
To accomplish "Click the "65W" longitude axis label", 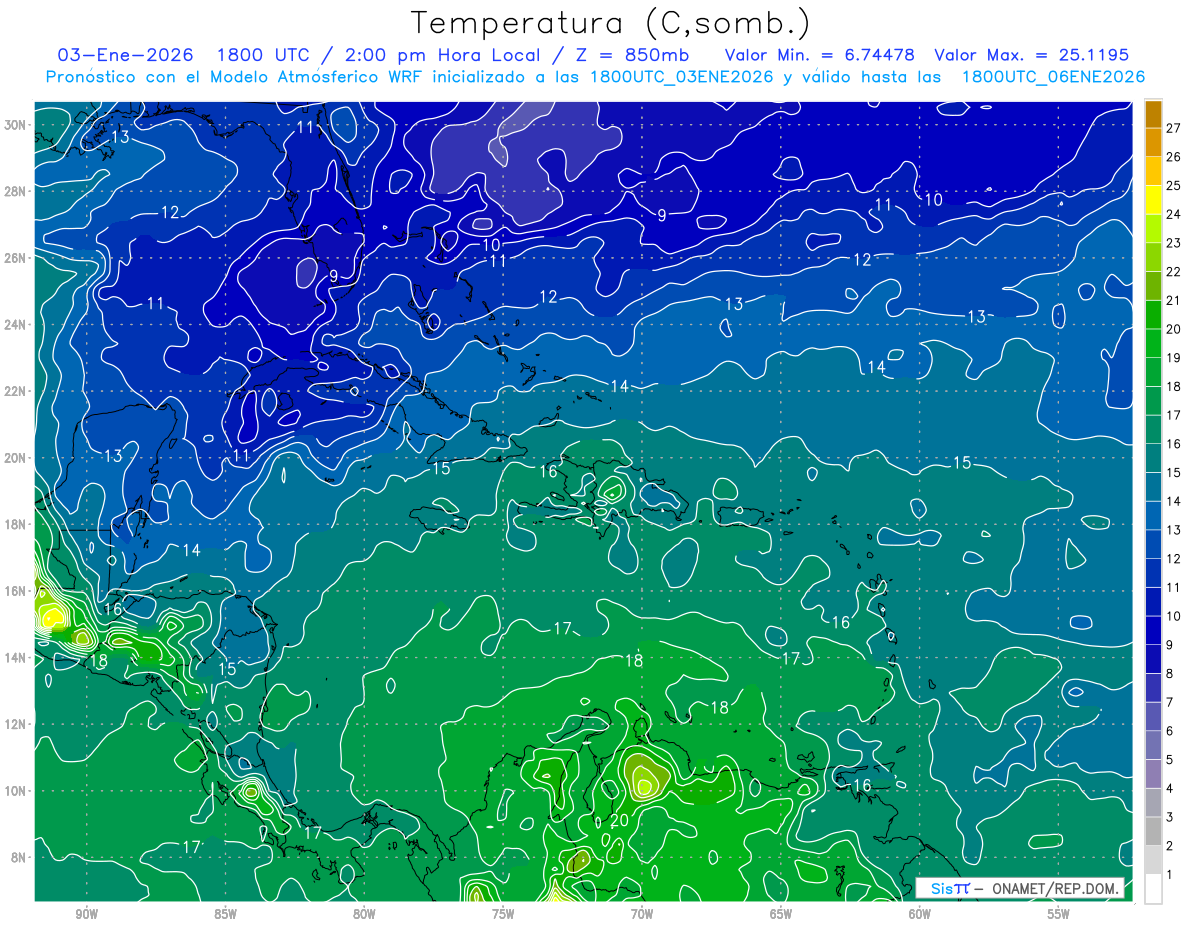I will coord(781,914).
